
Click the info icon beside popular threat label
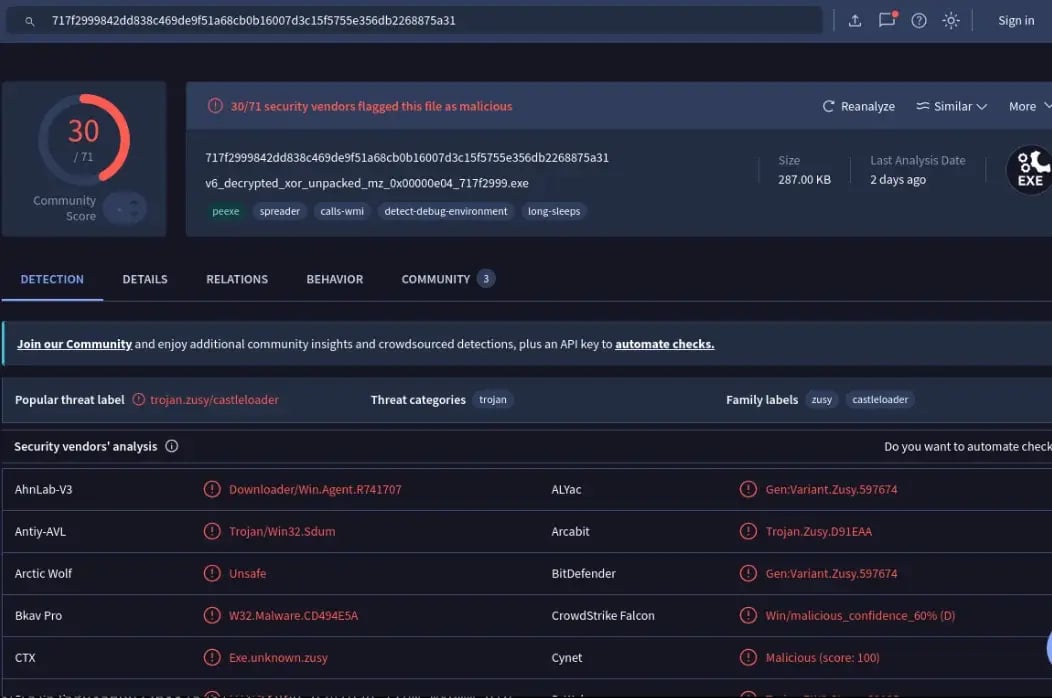tap(138, 399)
